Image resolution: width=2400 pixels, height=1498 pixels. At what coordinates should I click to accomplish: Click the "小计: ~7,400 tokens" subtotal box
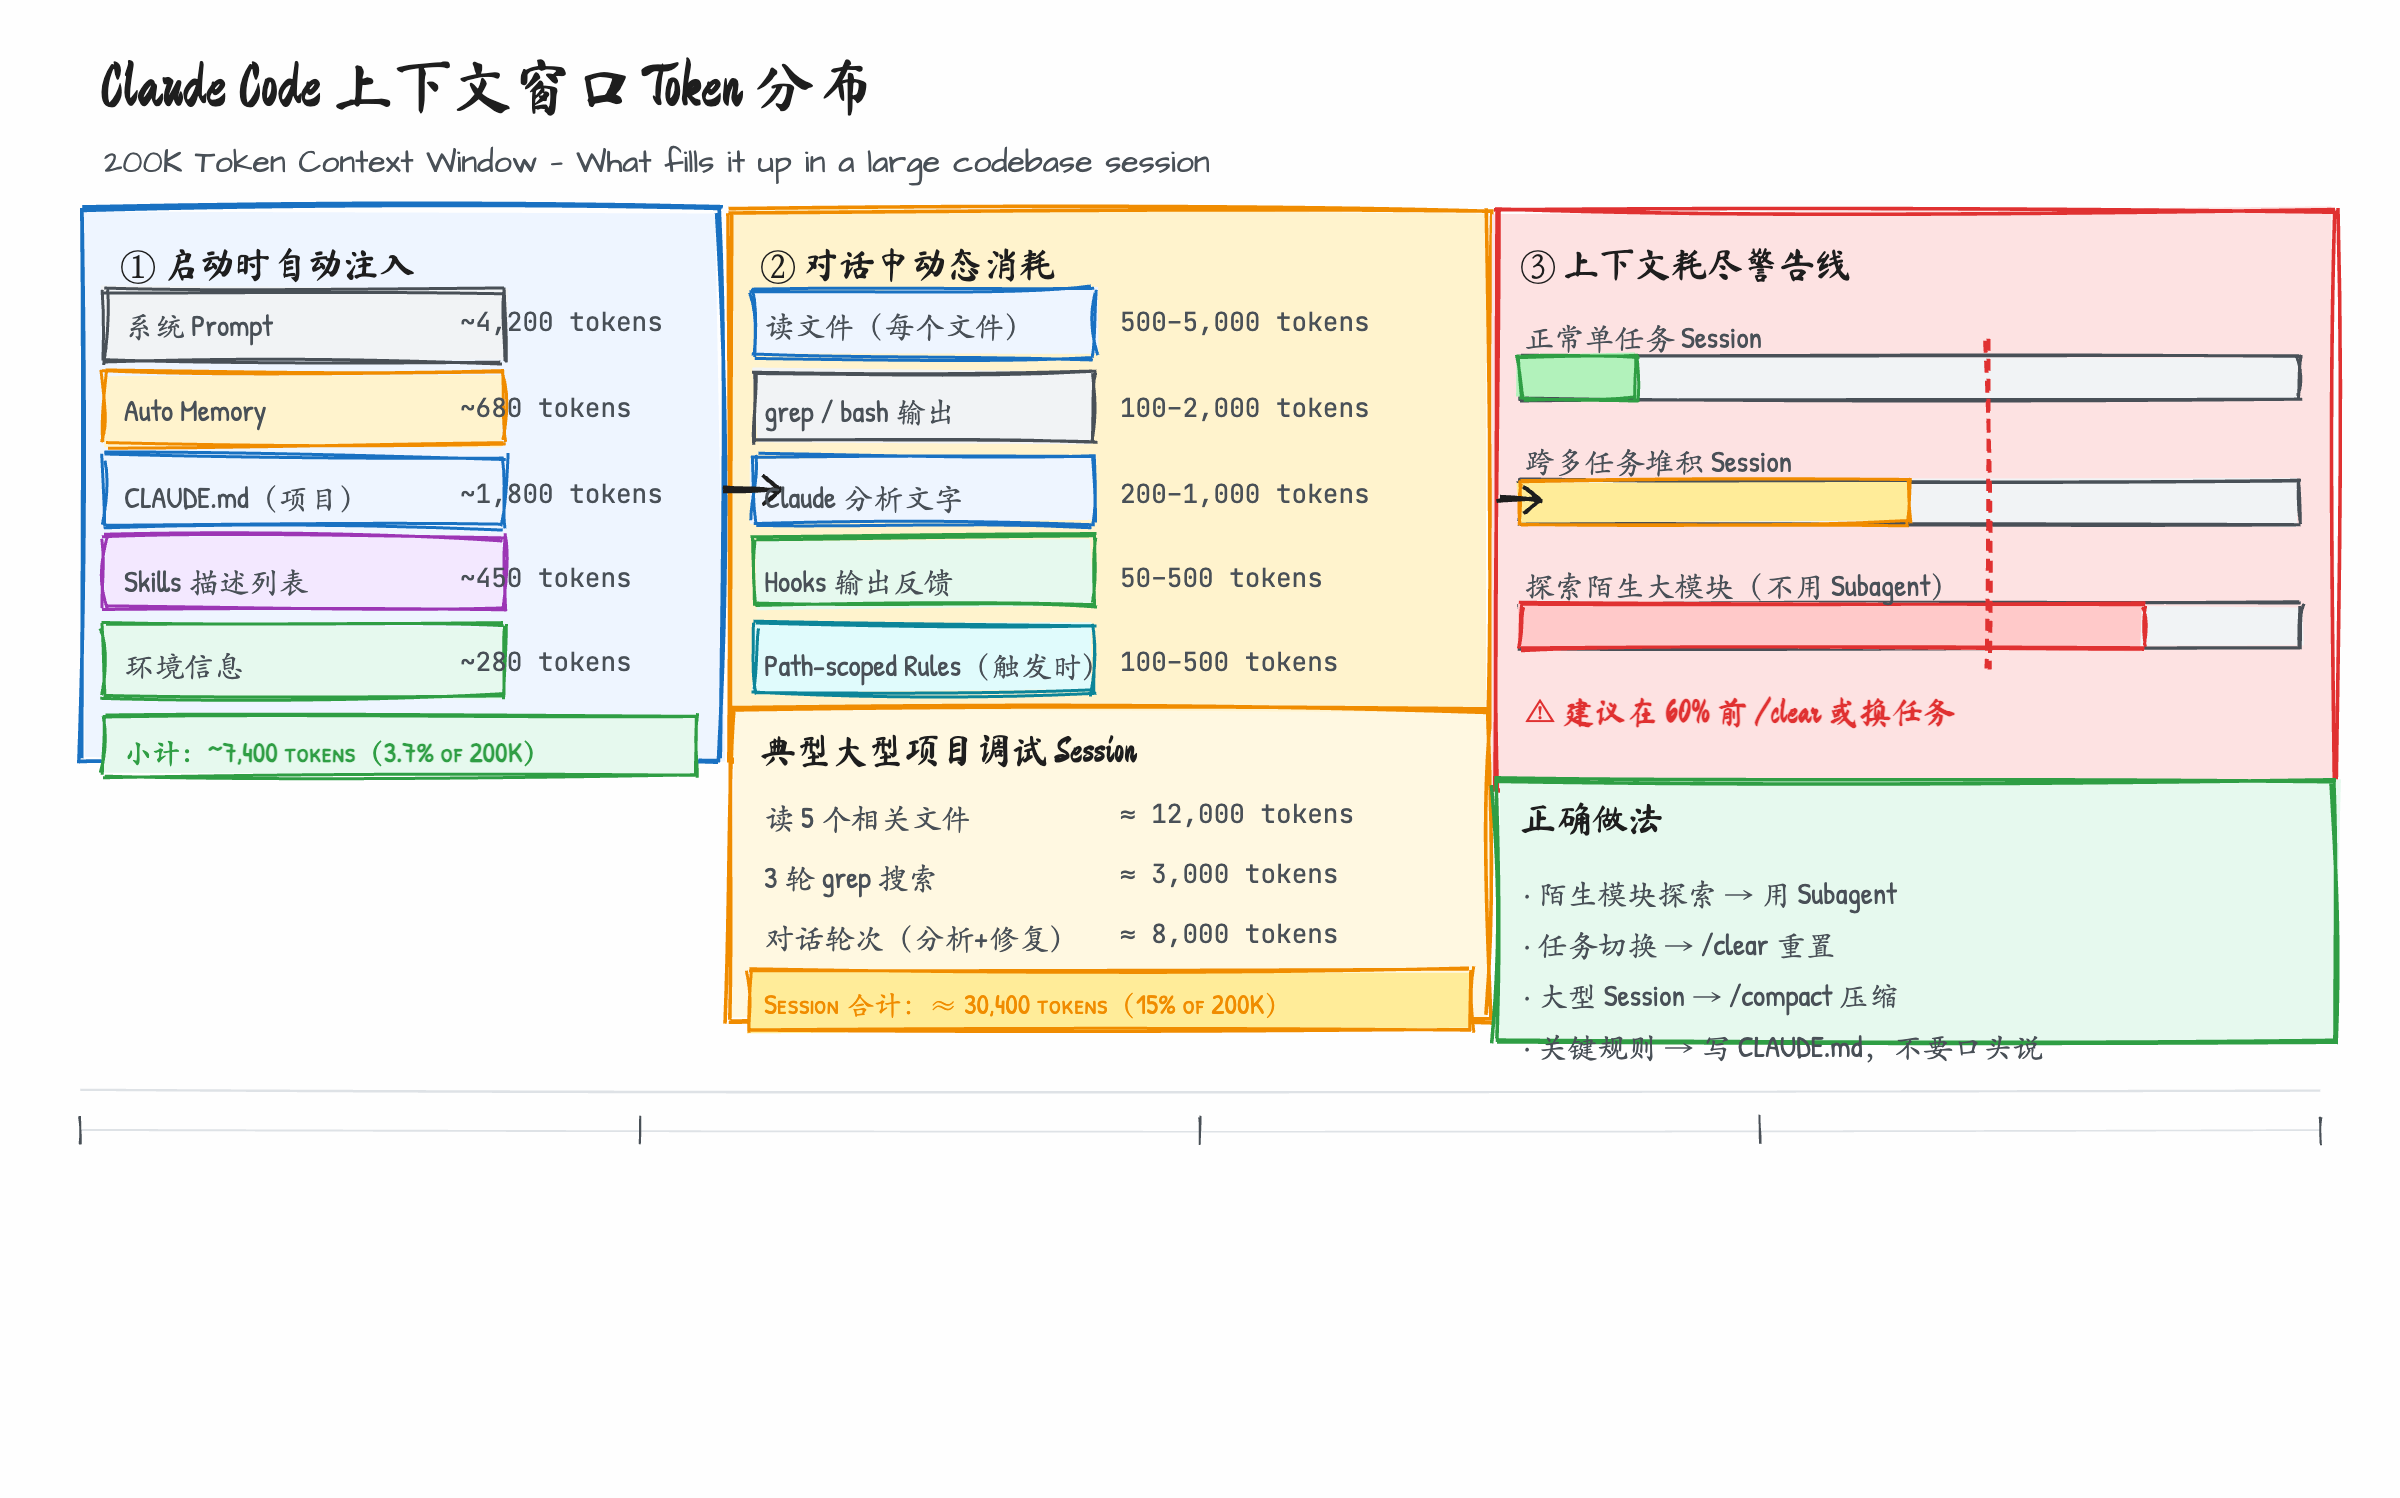(x=400, y=746)
